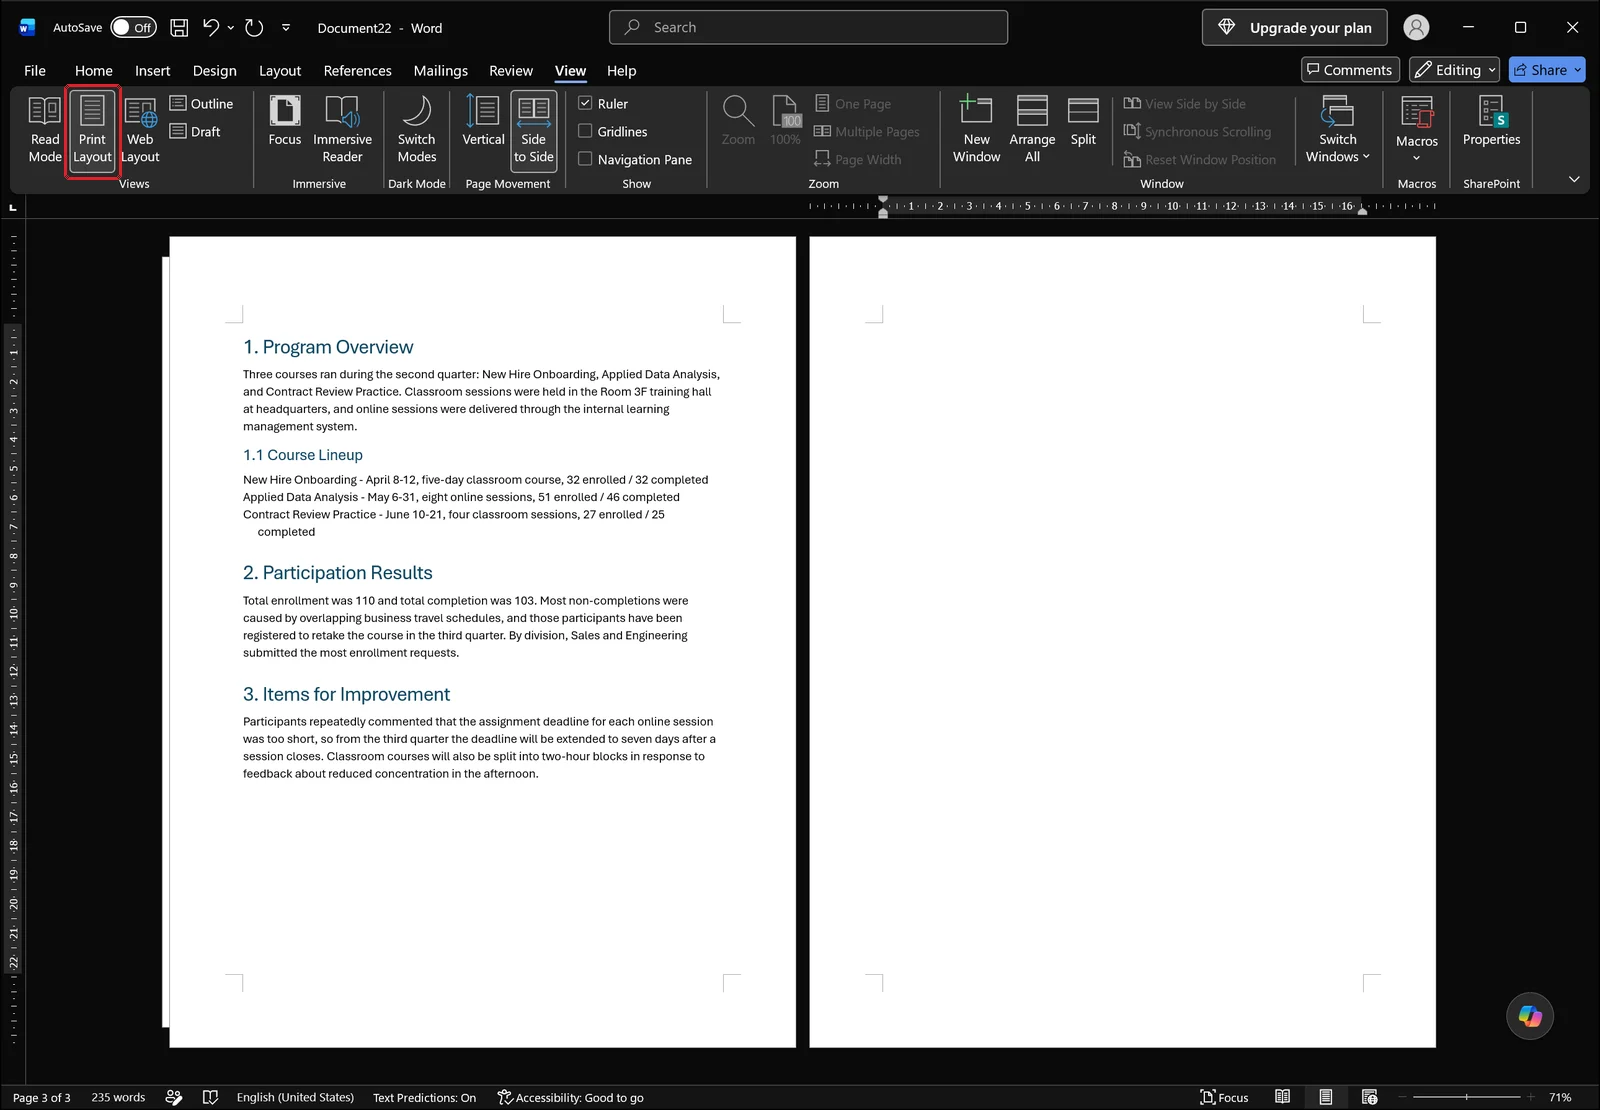The height and width of the screenshot is (1110, 1600).
Task: Click the tab selector at ruler corner
Action: 13,207
